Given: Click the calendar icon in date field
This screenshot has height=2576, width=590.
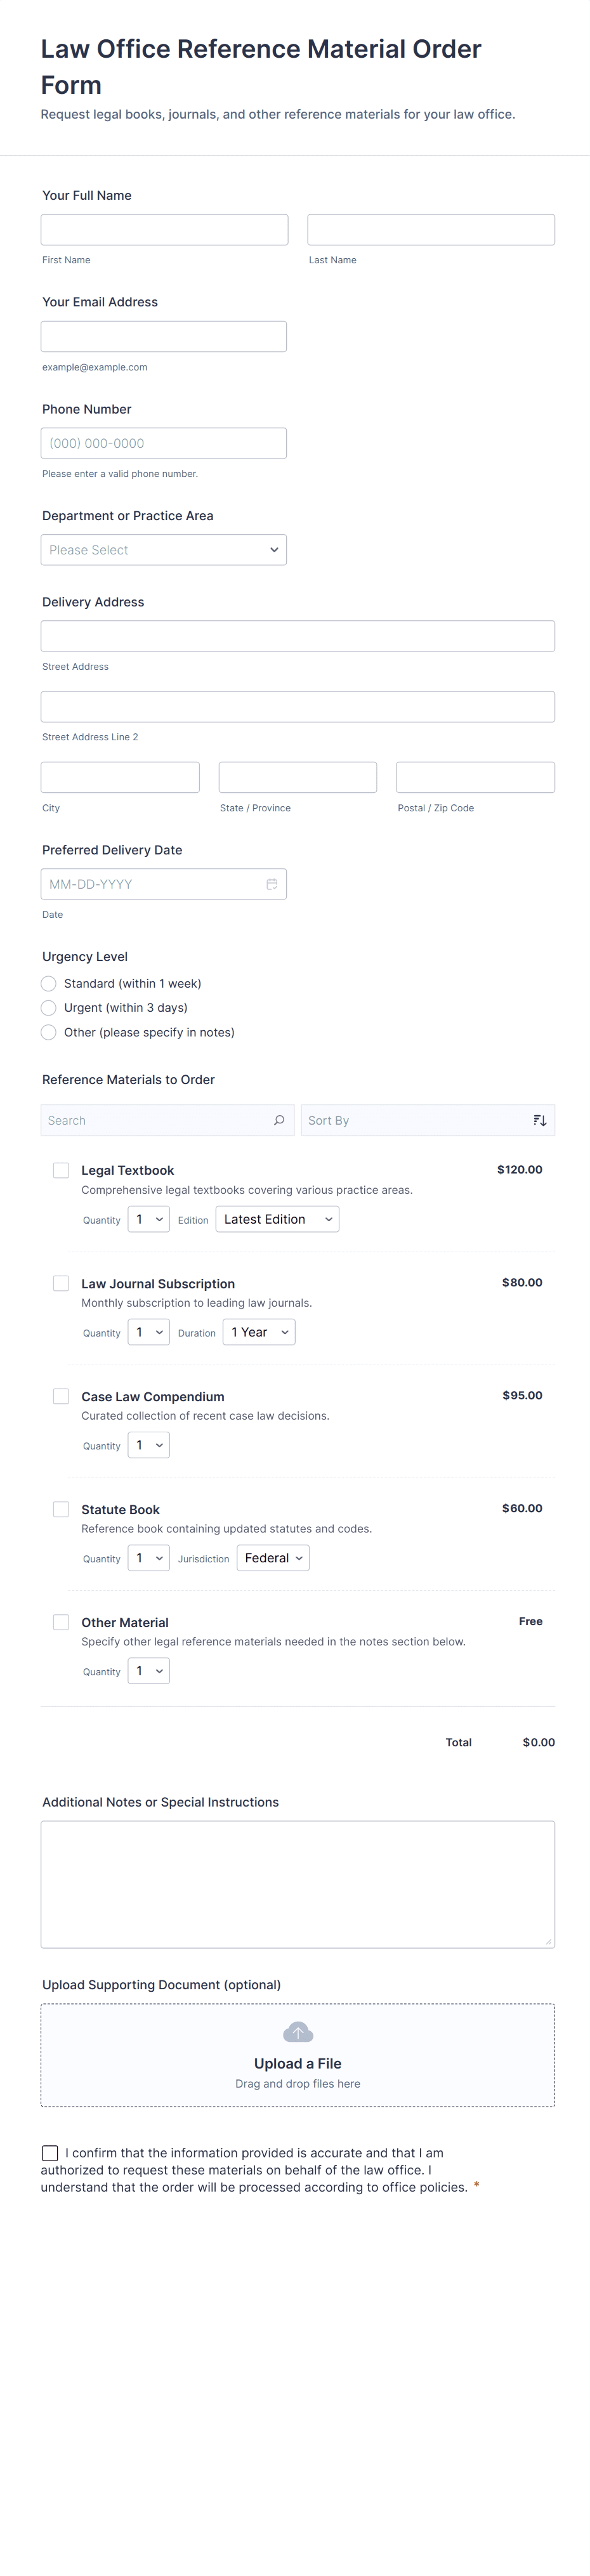Looking at the screenshot, I should [271, 884].
